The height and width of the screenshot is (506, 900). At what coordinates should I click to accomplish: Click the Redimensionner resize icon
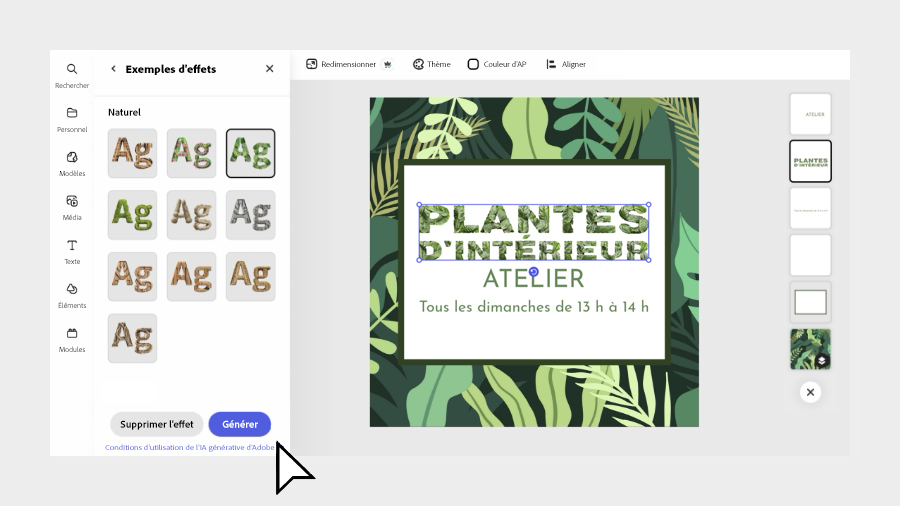312,64
